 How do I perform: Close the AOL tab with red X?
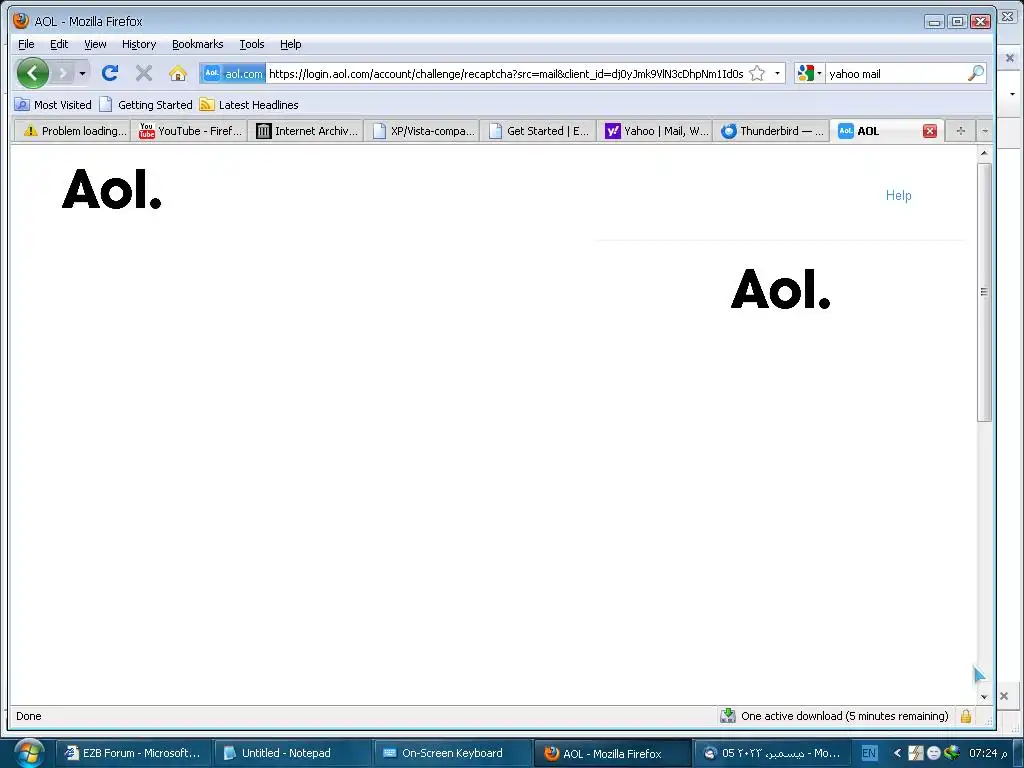pyautogui.click(x=930, y=131)
